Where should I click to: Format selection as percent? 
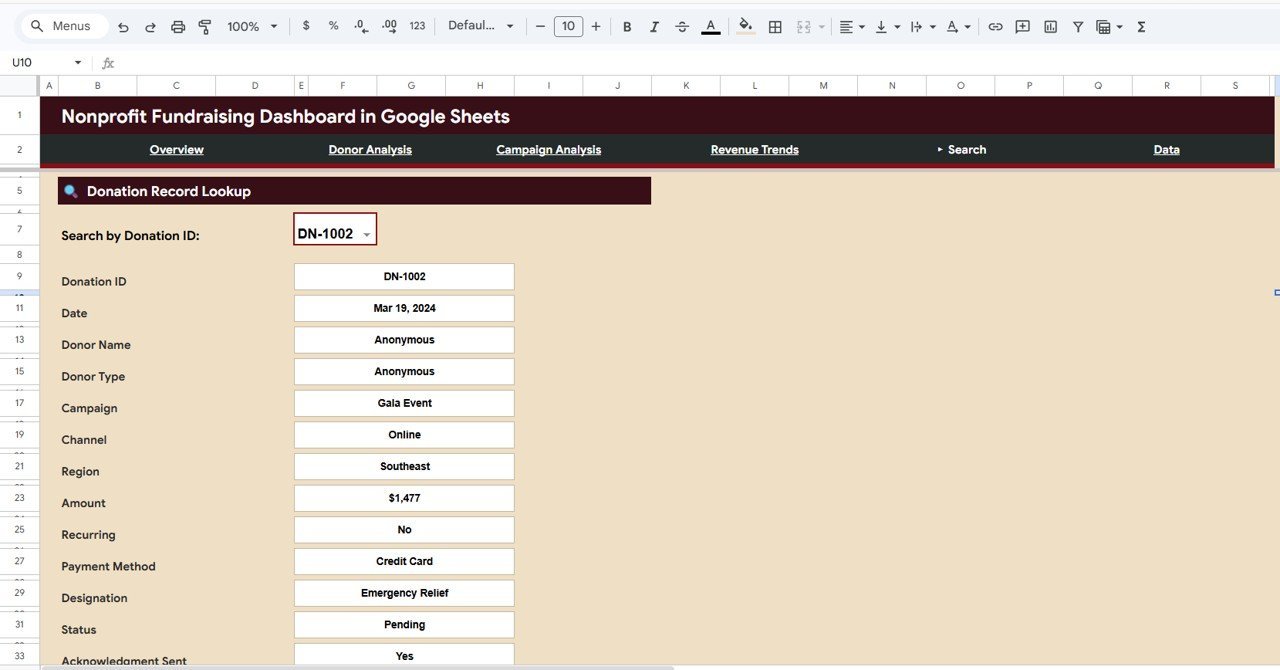point(333,26)
